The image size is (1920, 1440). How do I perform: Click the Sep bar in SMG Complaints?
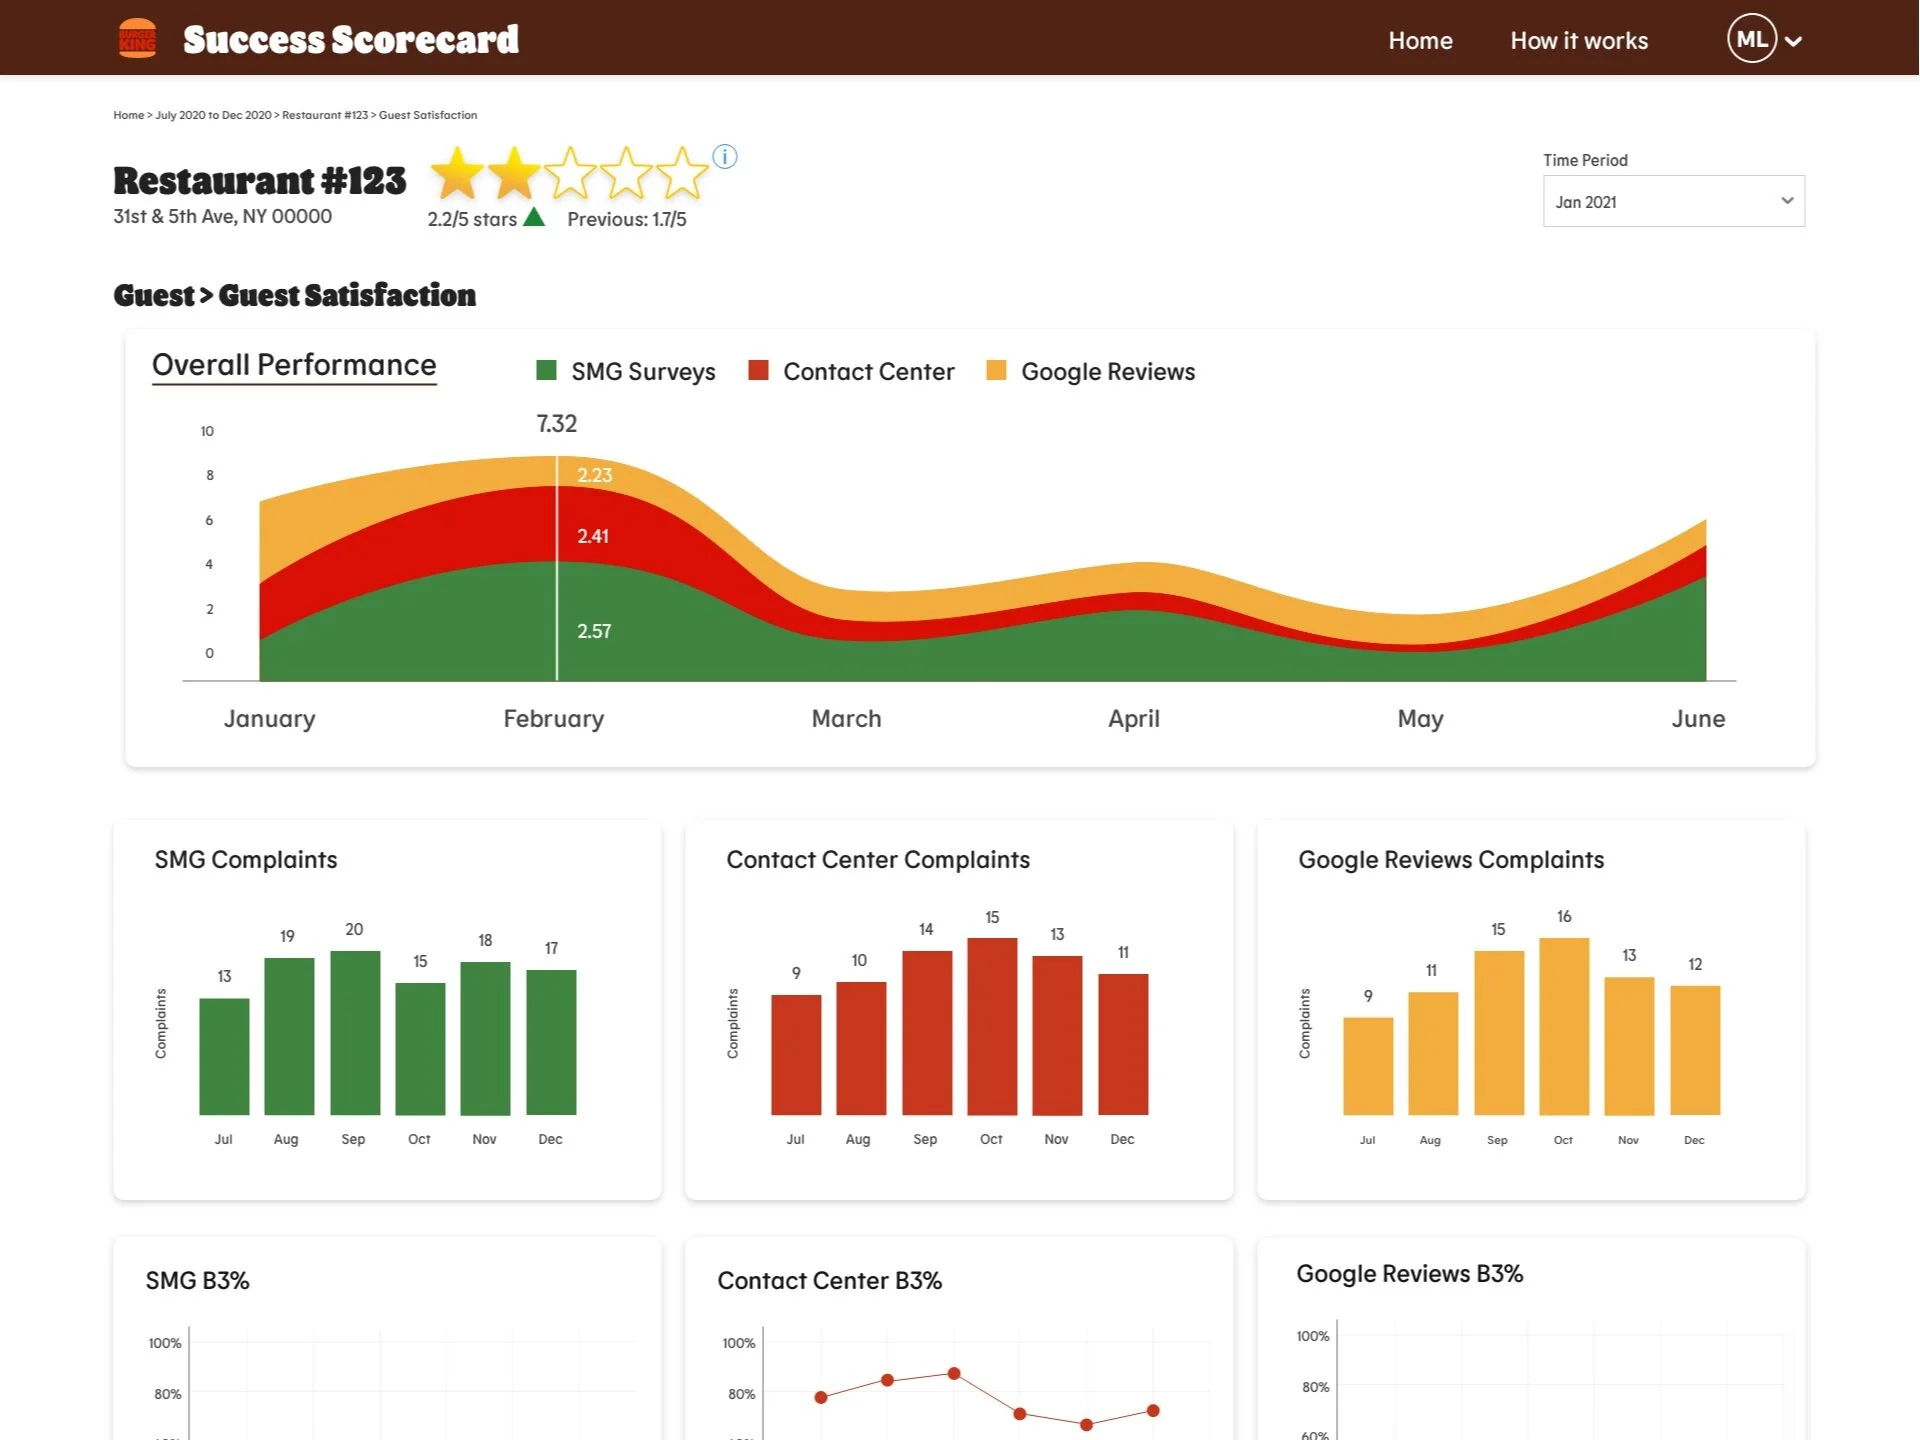coord(355,1032)
